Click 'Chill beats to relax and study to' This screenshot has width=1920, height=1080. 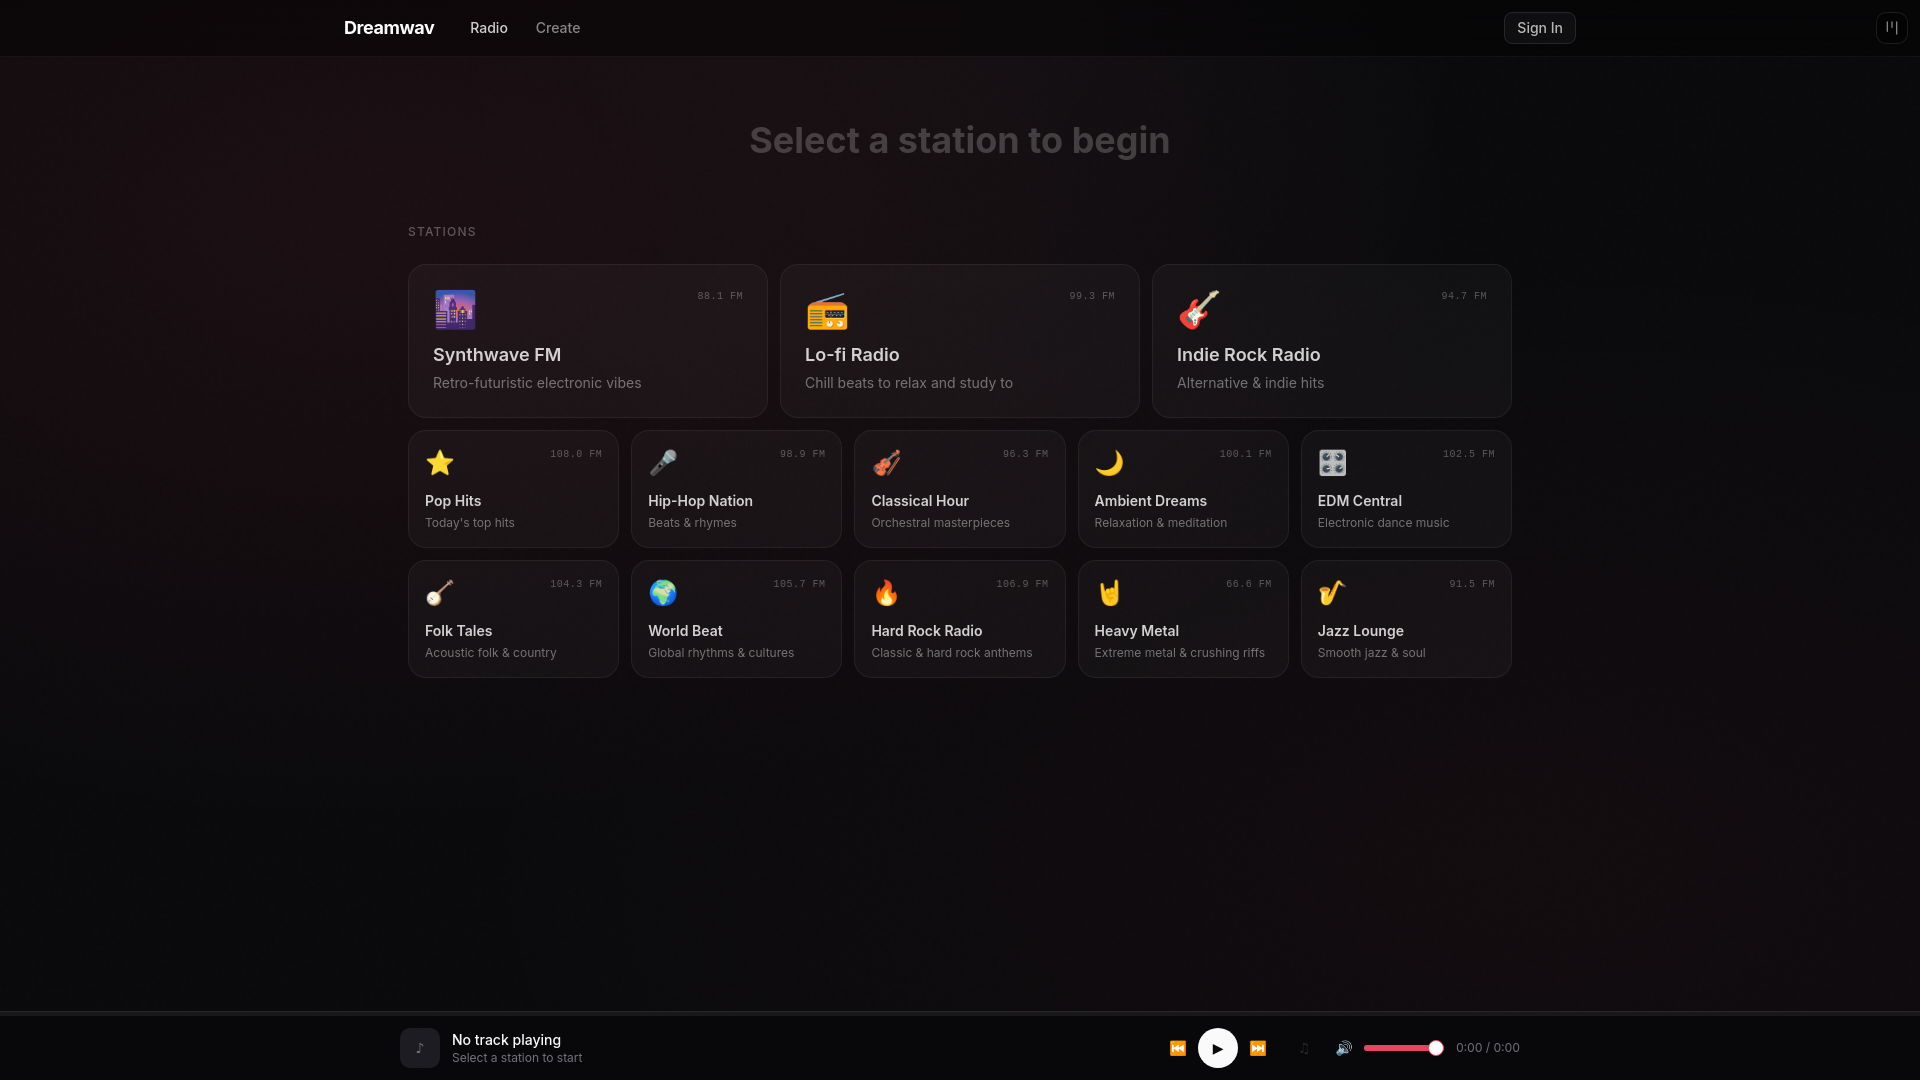coord(909,383)
